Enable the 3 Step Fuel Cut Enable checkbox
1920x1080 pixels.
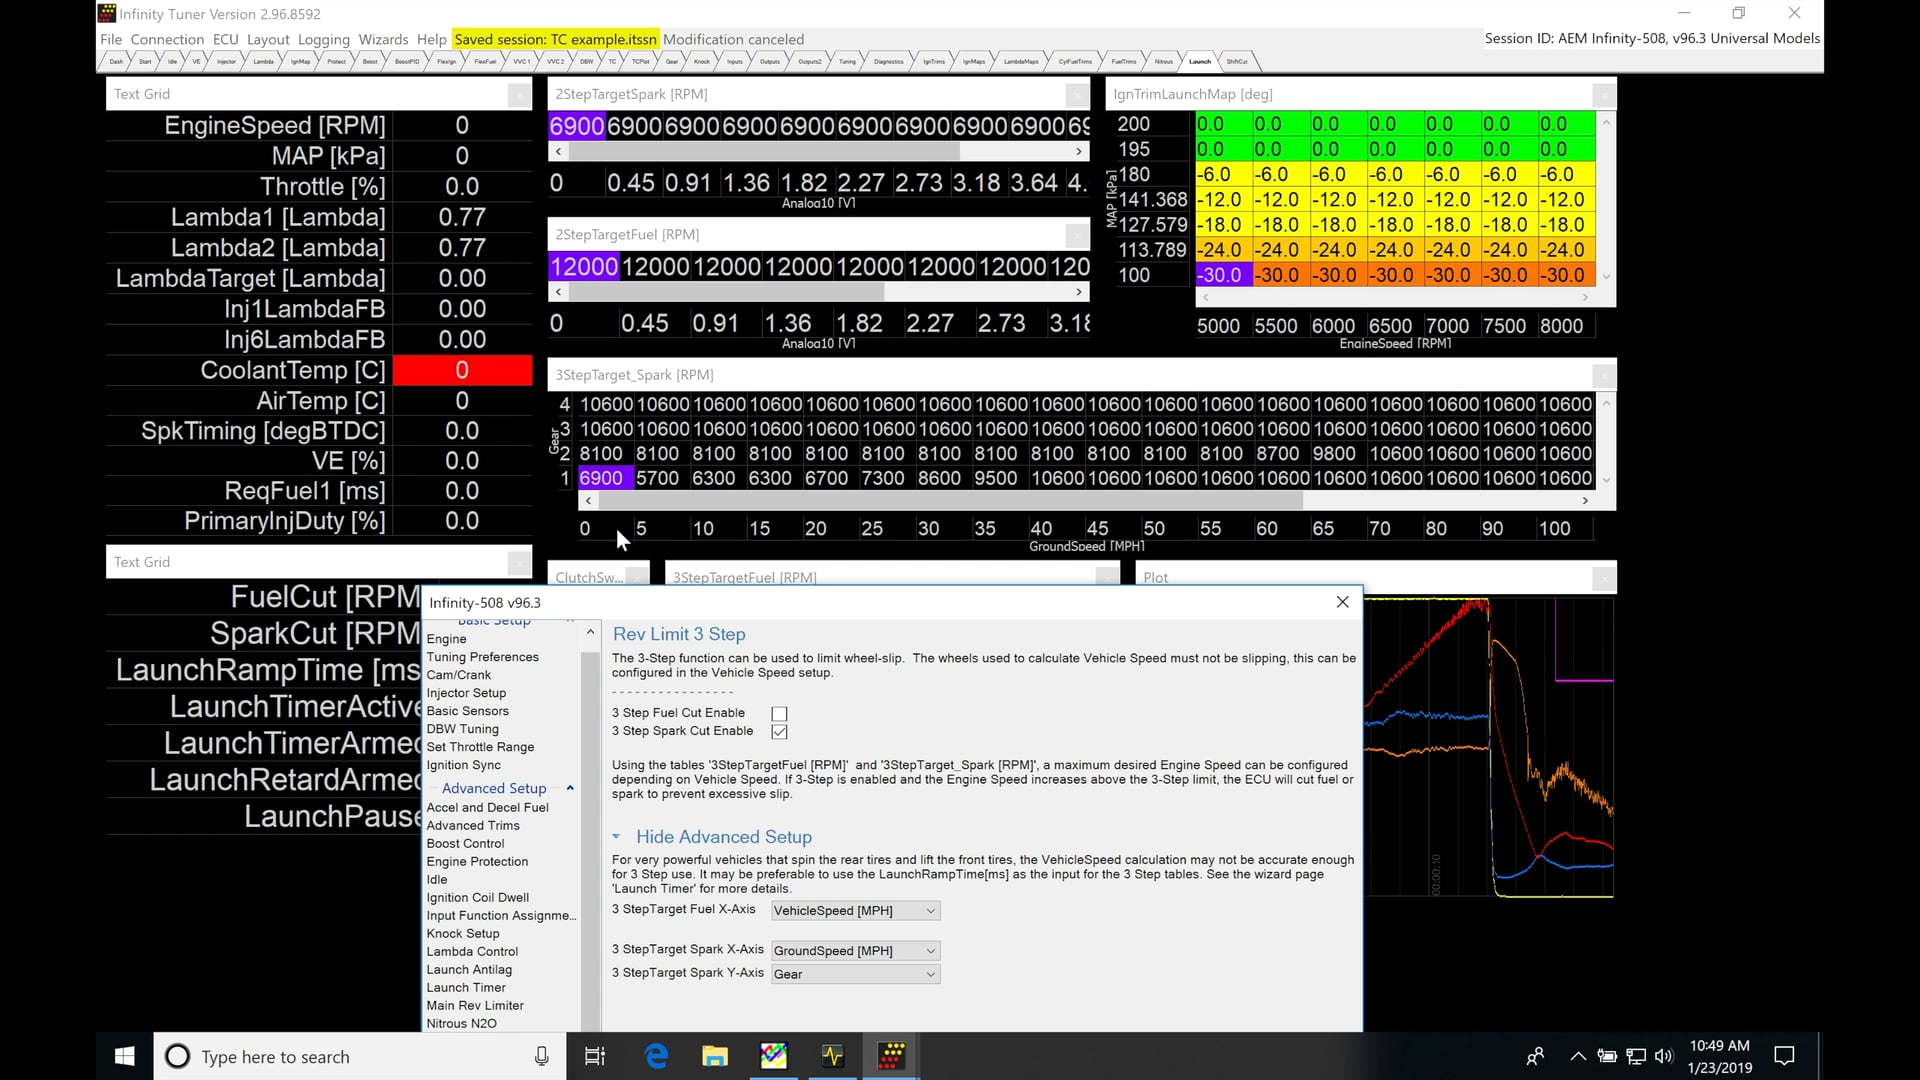[779, 713]
